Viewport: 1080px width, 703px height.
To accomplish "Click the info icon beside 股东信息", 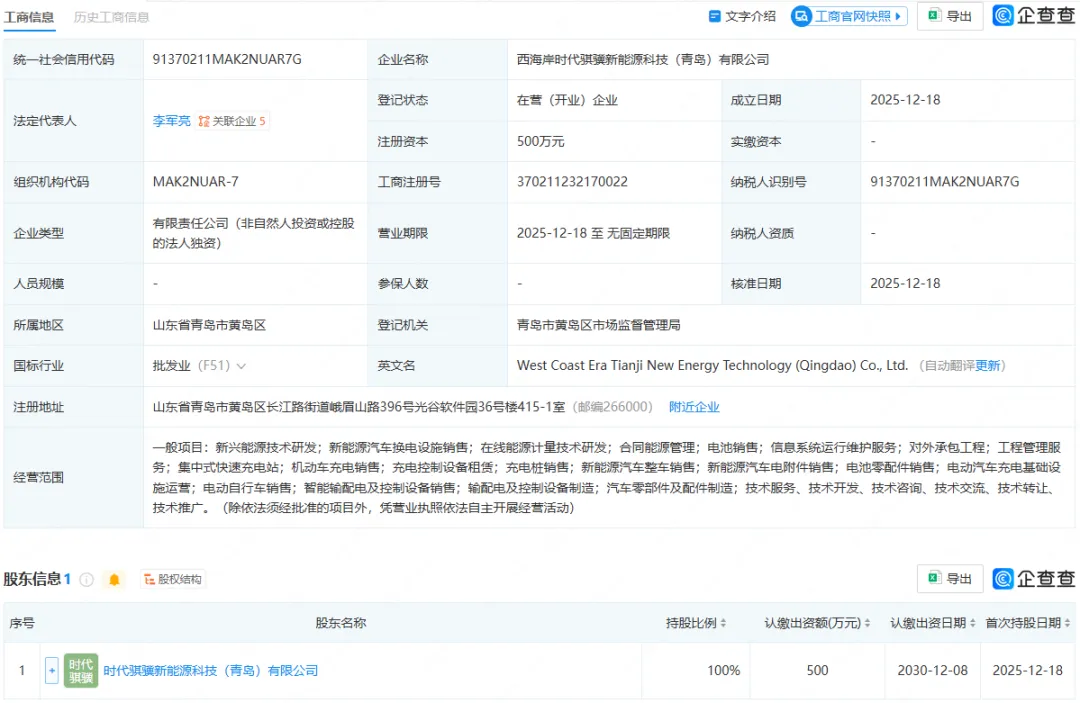I will 87,579.
